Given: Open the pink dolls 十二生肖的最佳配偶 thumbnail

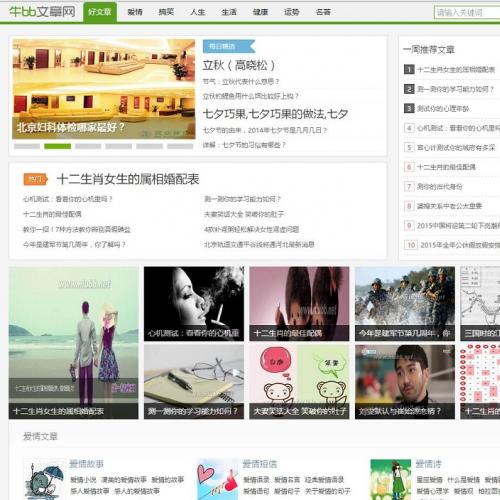Looking at the screenshot, I should click(299, 304).
